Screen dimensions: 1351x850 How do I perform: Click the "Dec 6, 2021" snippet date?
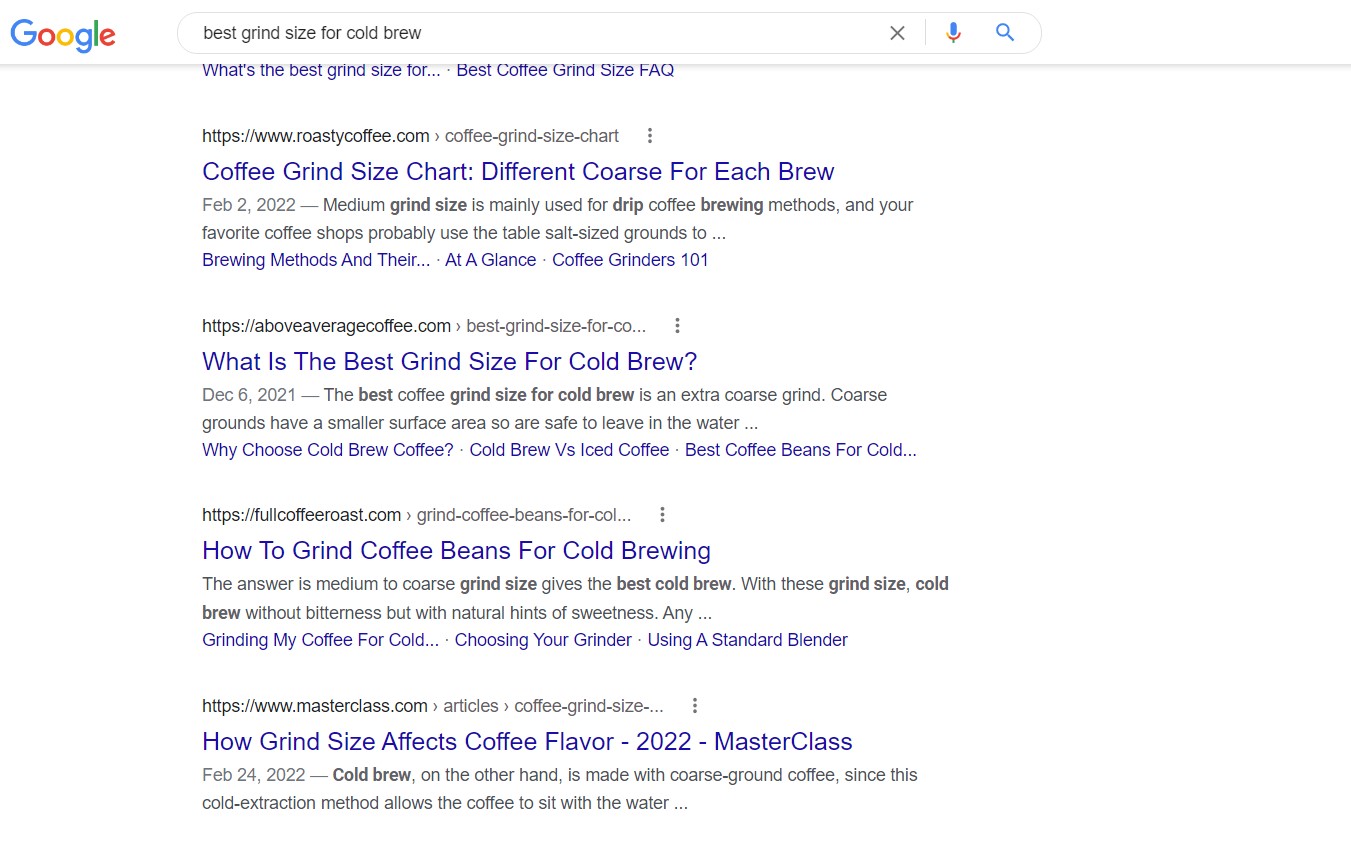click(250, 395)
